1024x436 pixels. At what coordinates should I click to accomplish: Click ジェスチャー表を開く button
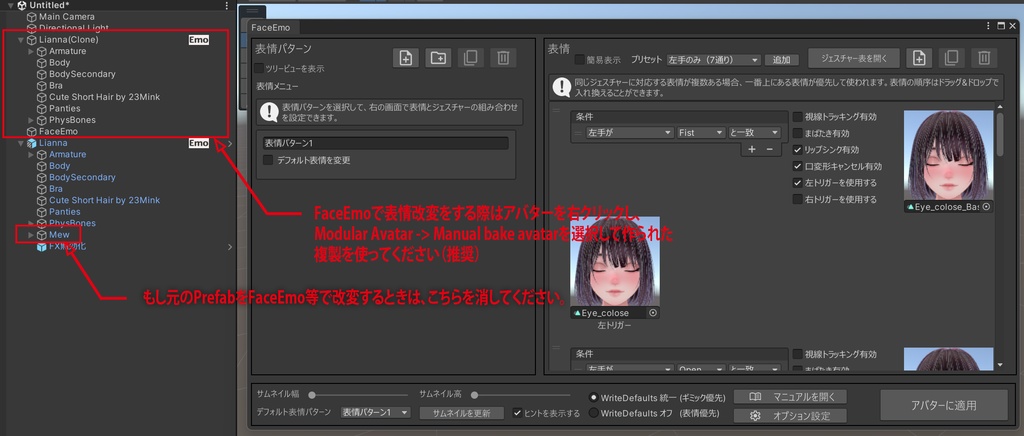coord(854,58)
